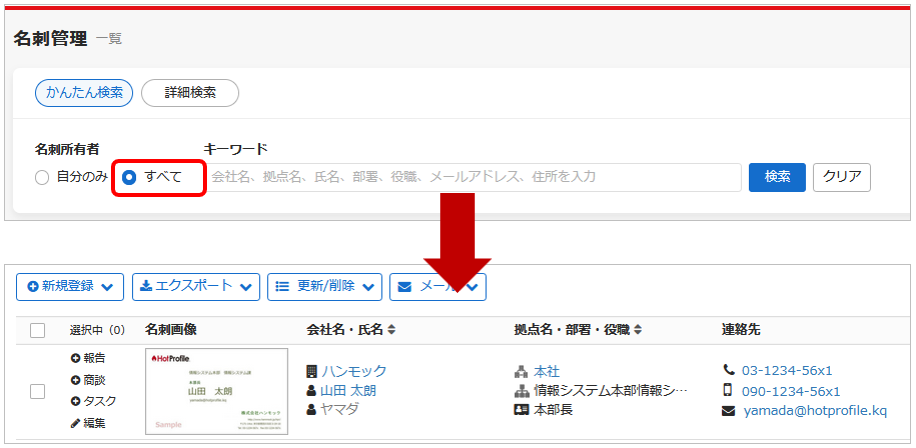Image resolution: width=916 pixels, height=448 pixels.
Task: Select the 自分のみ radio button
Action: pos(42,177)
